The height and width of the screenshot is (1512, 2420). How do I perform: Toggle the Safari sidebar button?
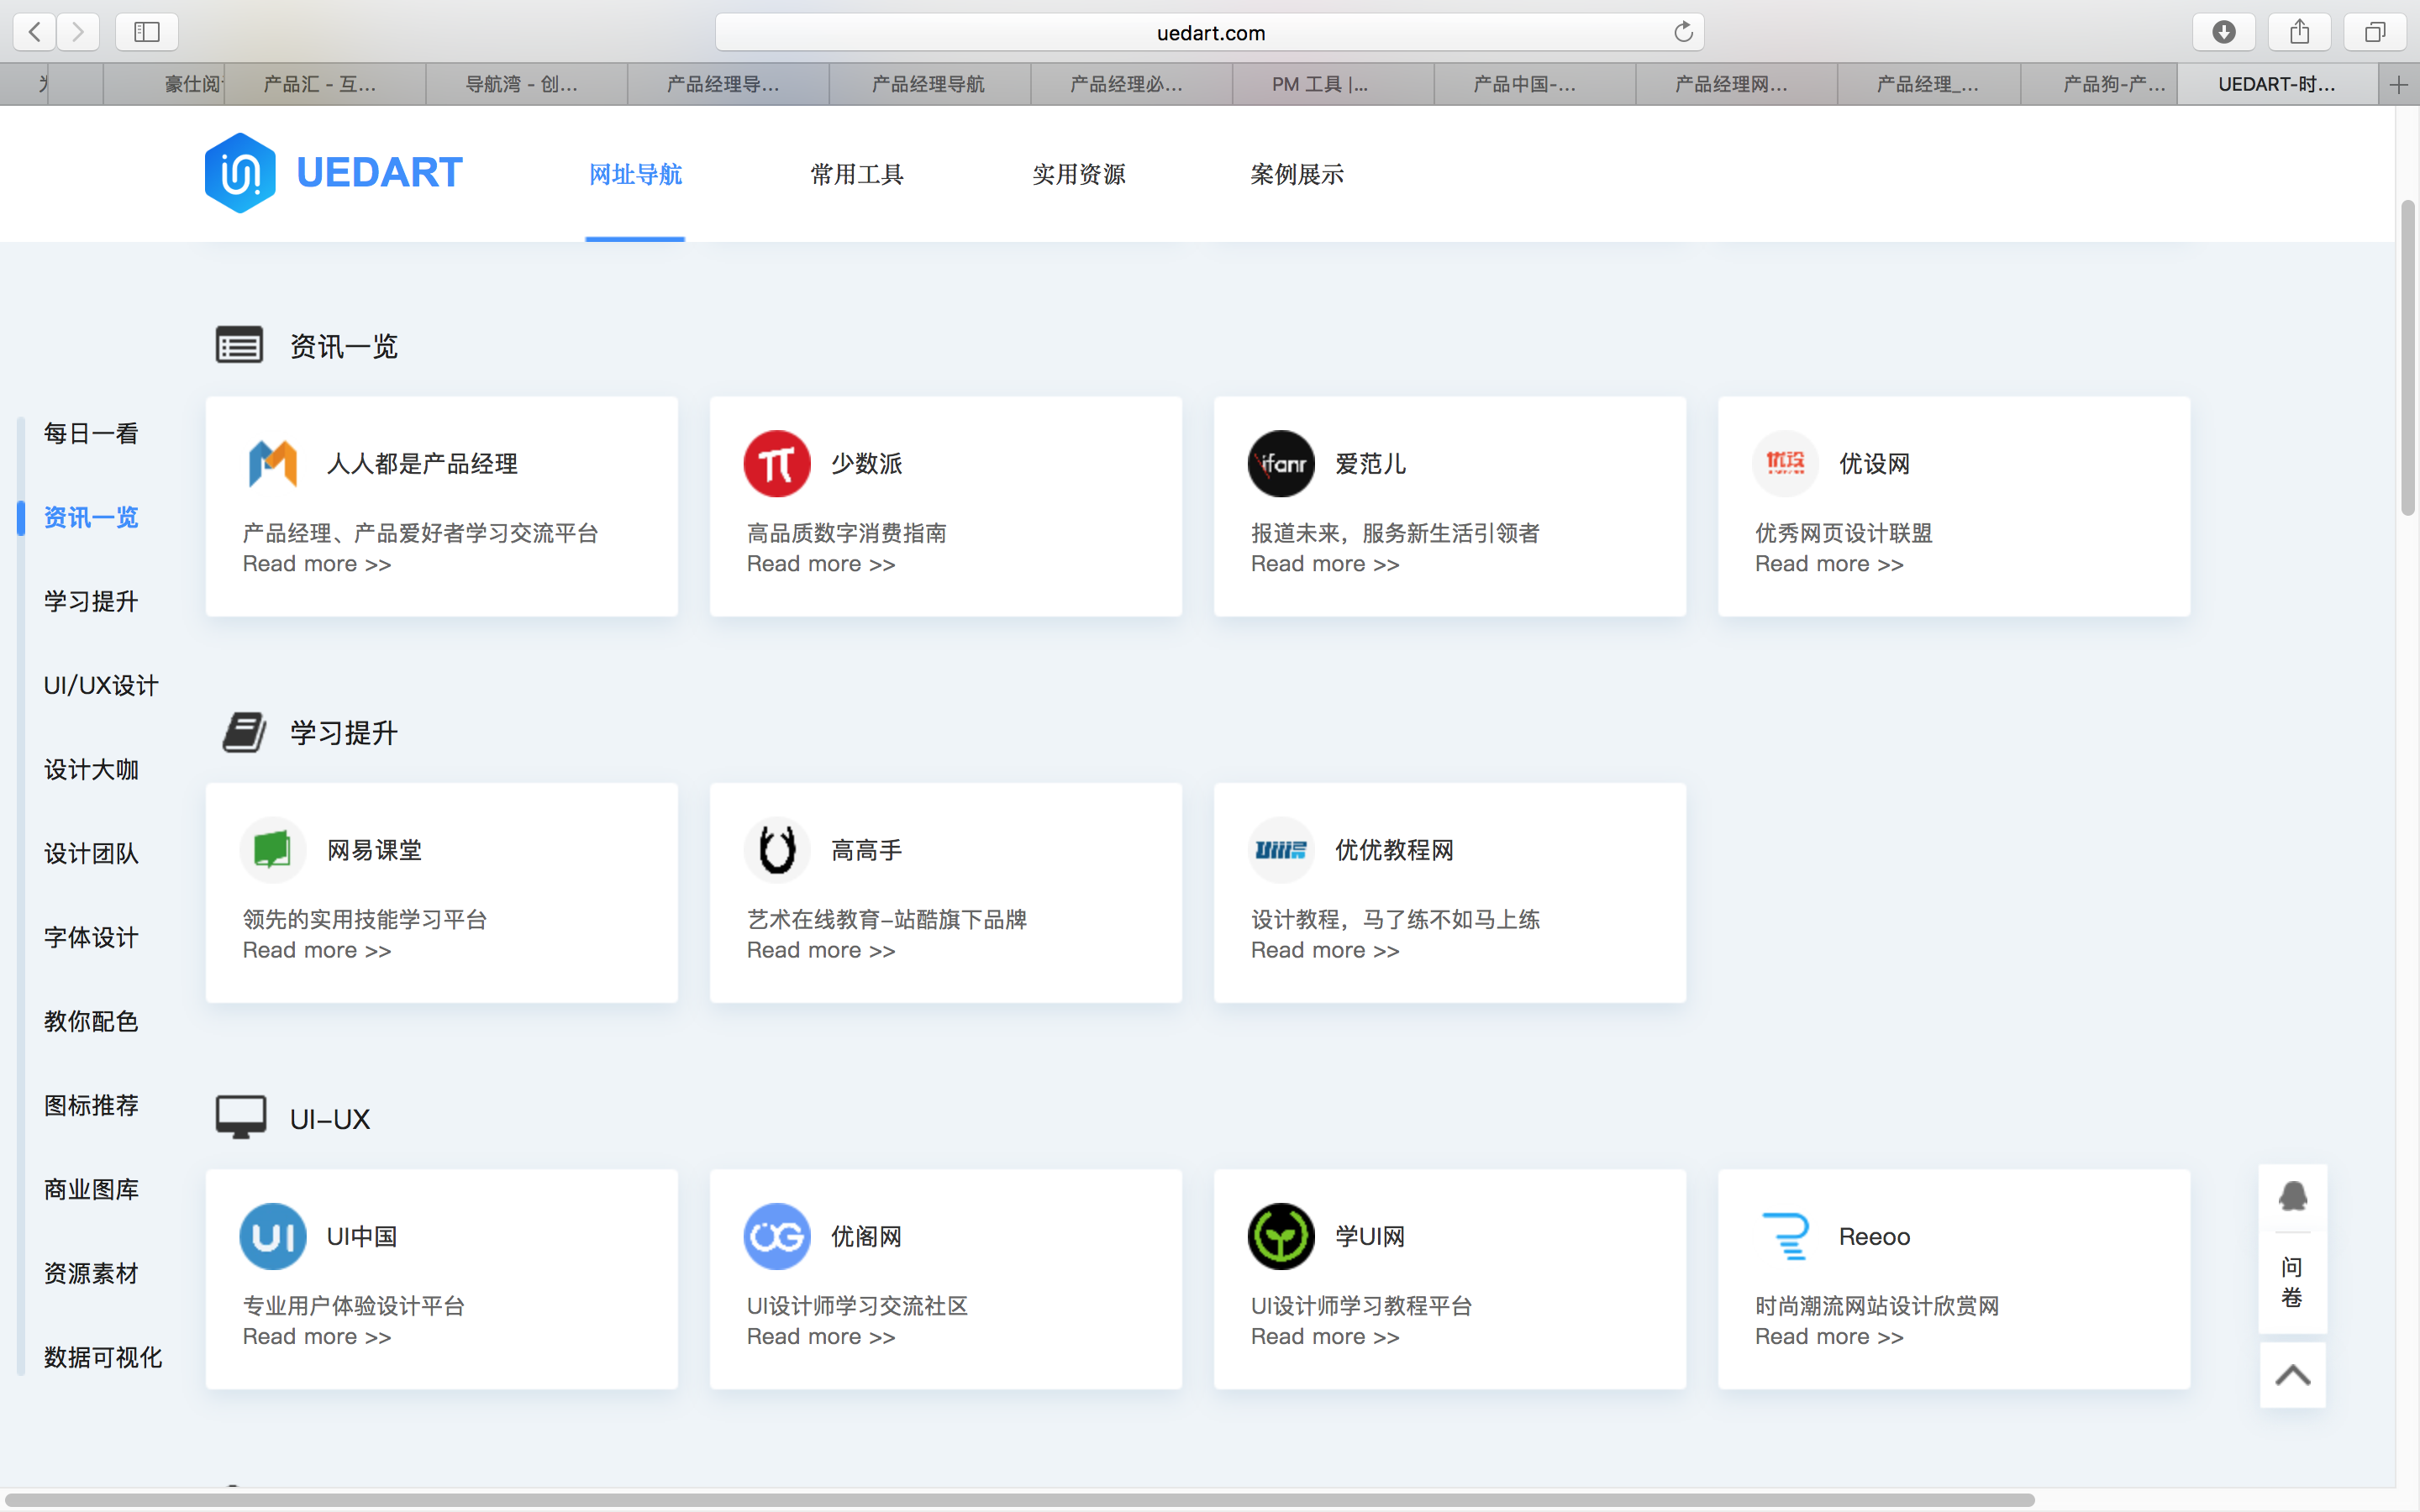tap(147, 32)
